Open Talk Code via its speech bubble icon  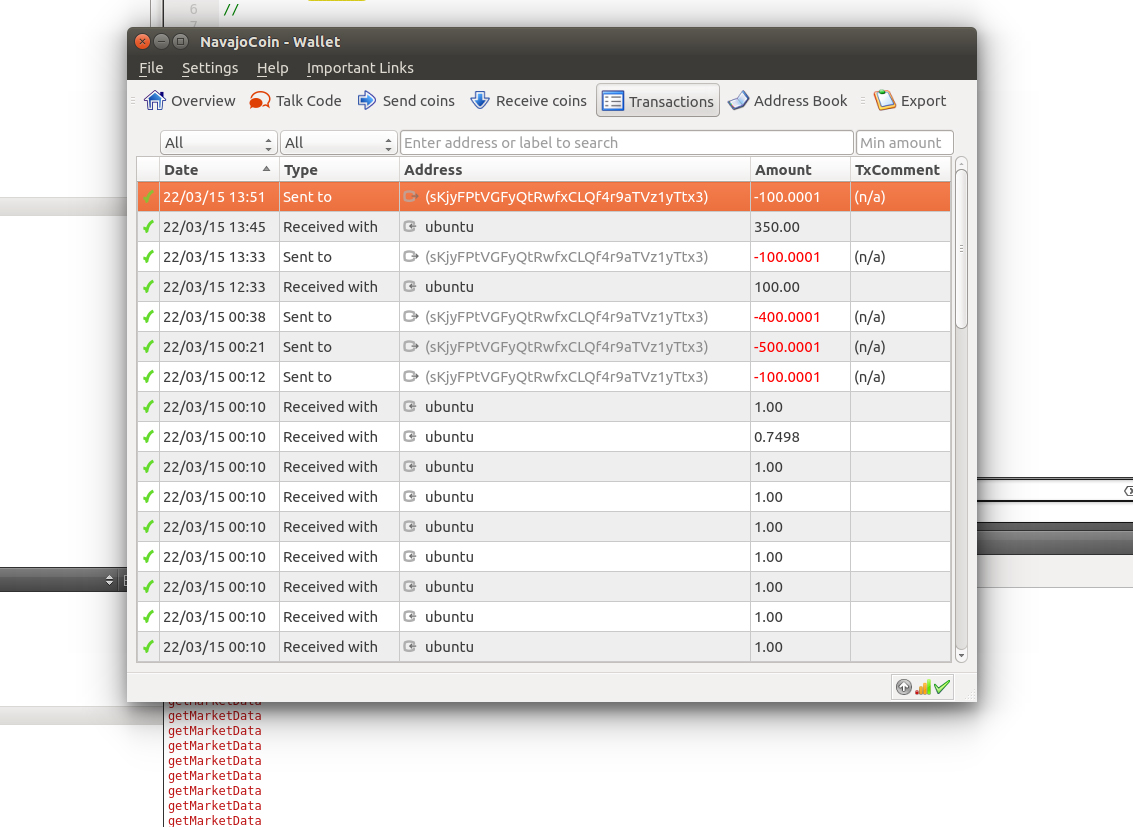tap(259, 100)
